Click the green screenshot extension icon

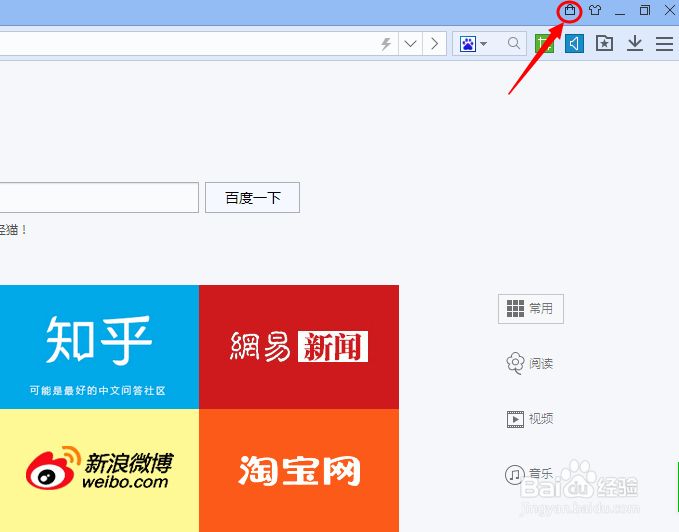[544, 44]
